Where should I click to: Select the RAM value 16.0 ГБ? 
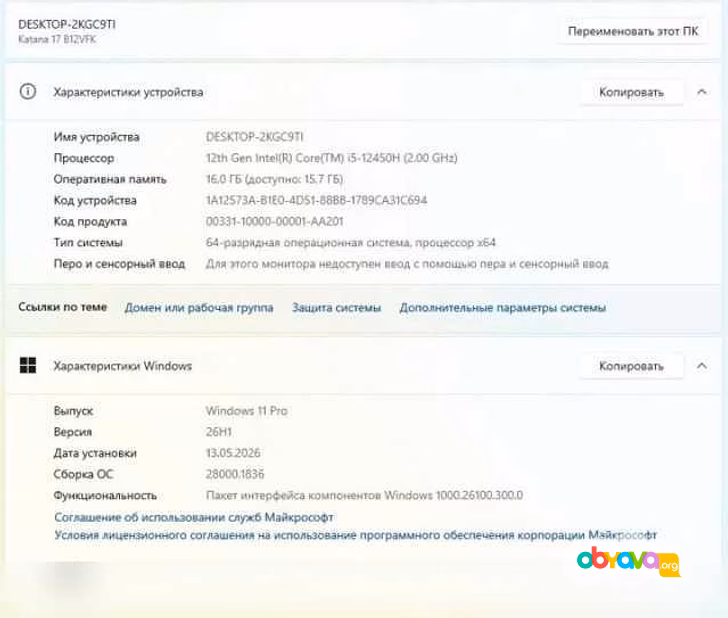tap(274, 179)
